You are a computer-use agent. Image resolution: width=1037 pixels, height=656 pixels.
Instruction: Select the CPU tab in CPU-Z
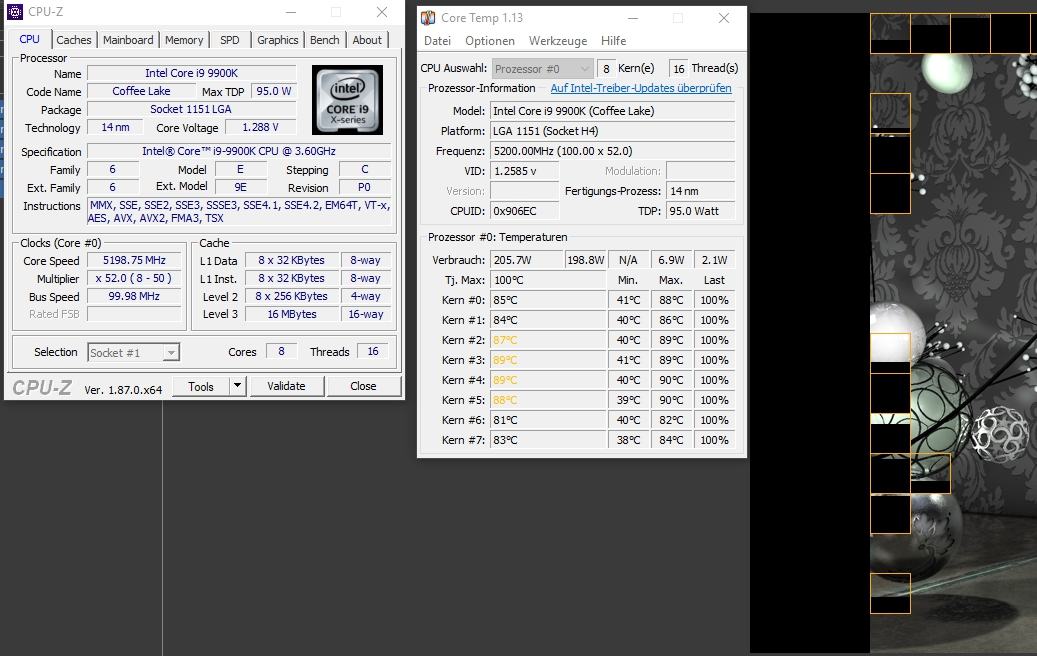(x=29, y=39)
